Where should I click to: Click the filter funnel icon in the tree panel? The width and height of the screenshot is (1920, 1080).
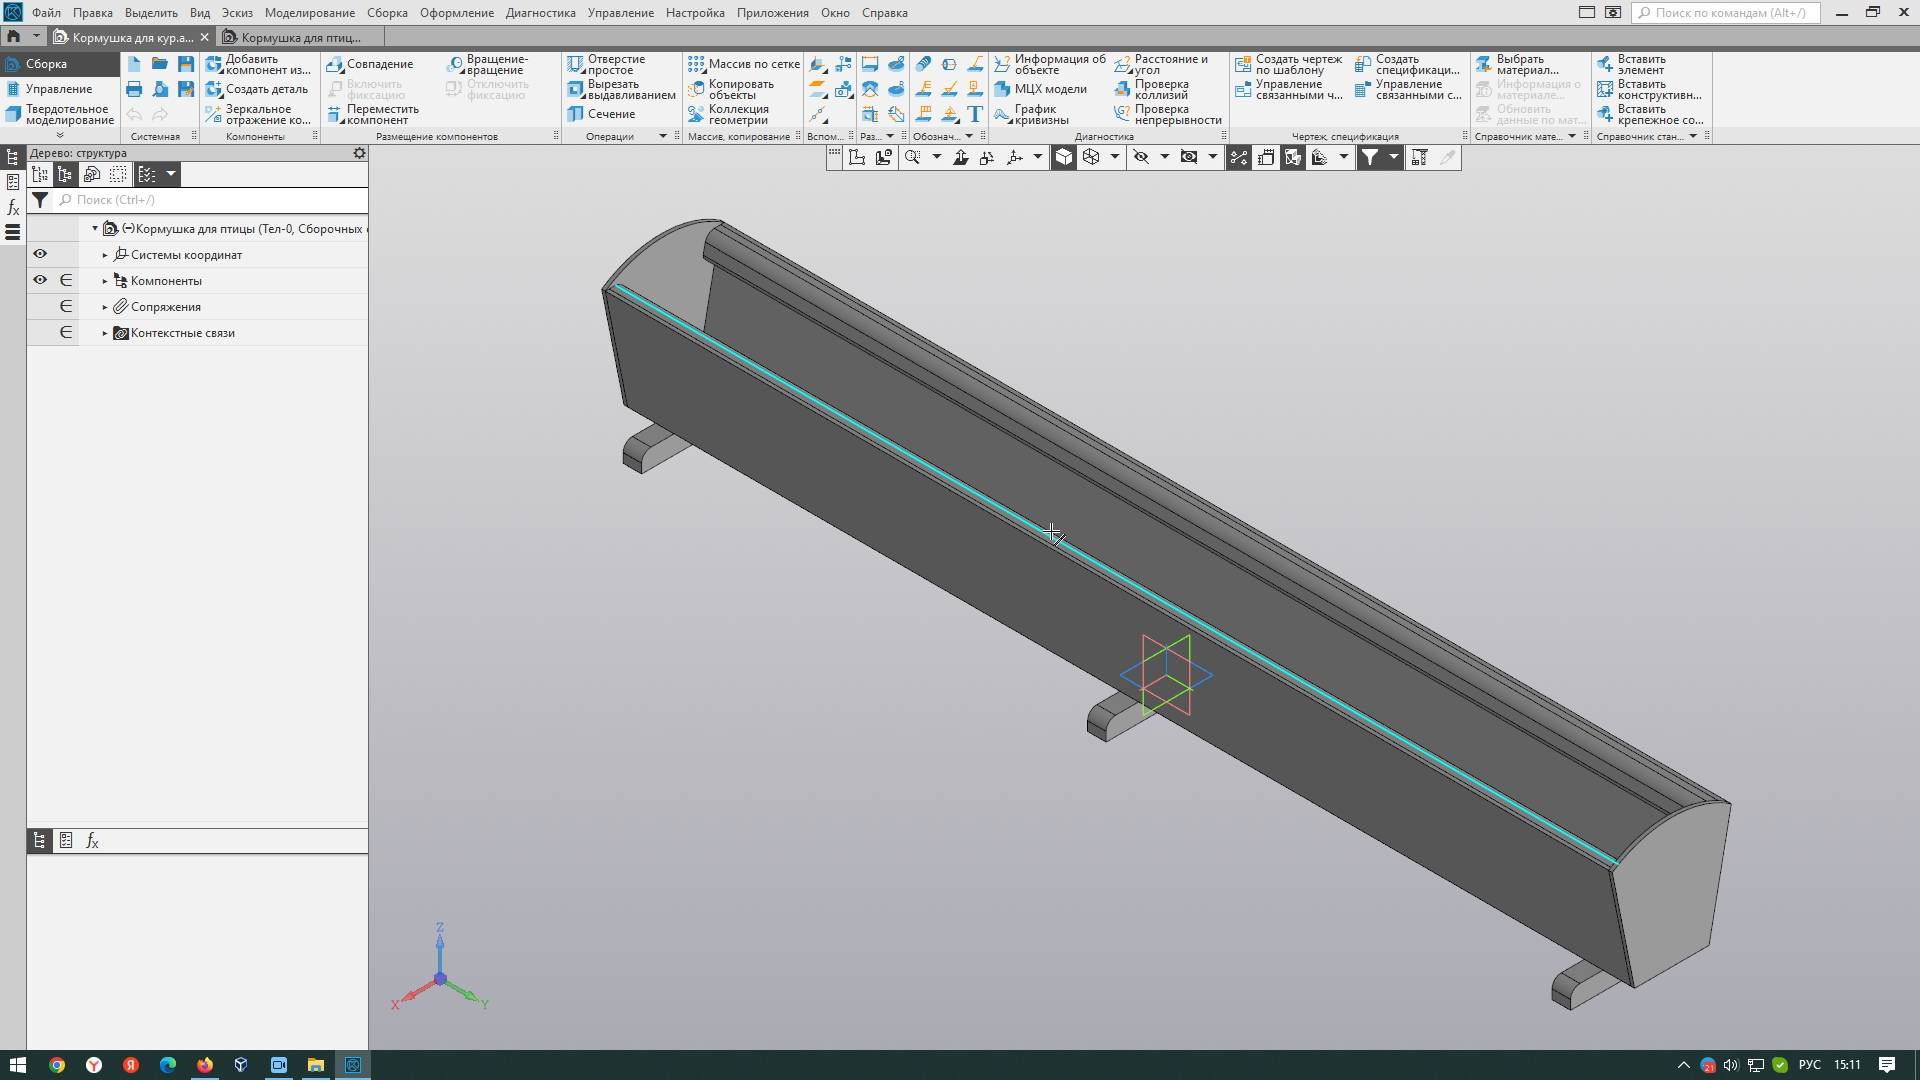click(40, 200)
